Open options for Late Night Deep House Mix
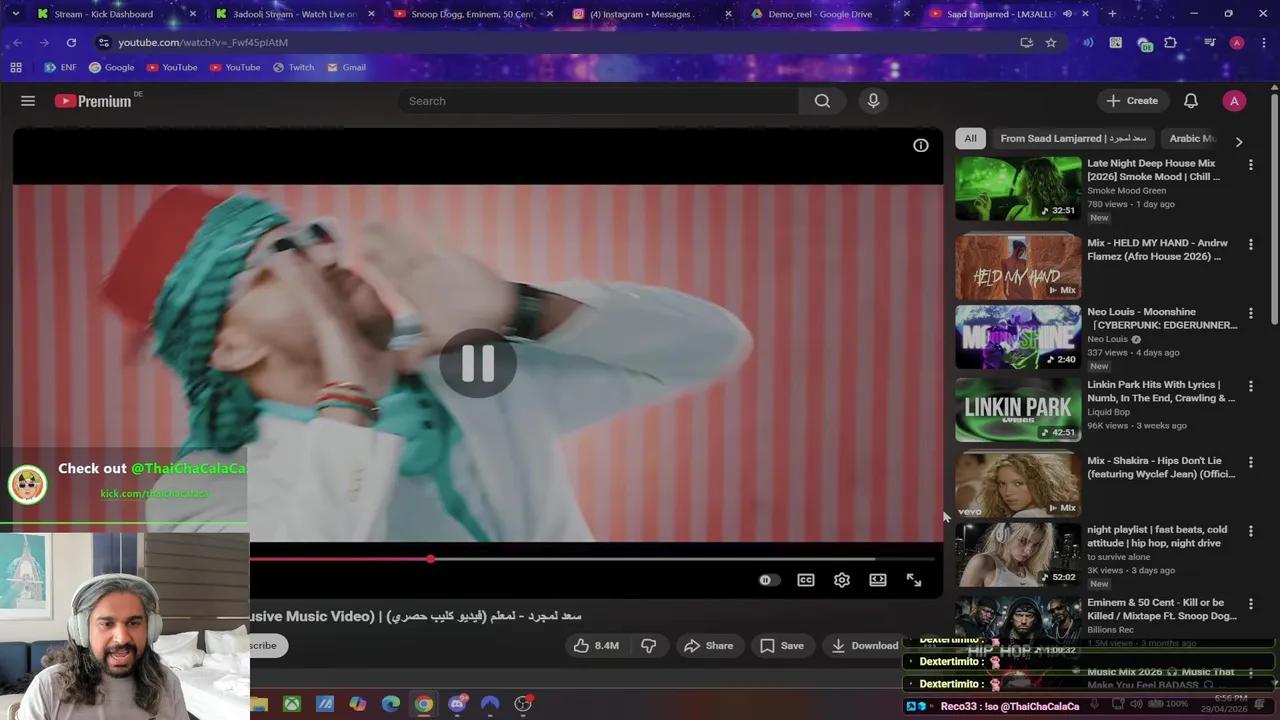 point(1250,164)
